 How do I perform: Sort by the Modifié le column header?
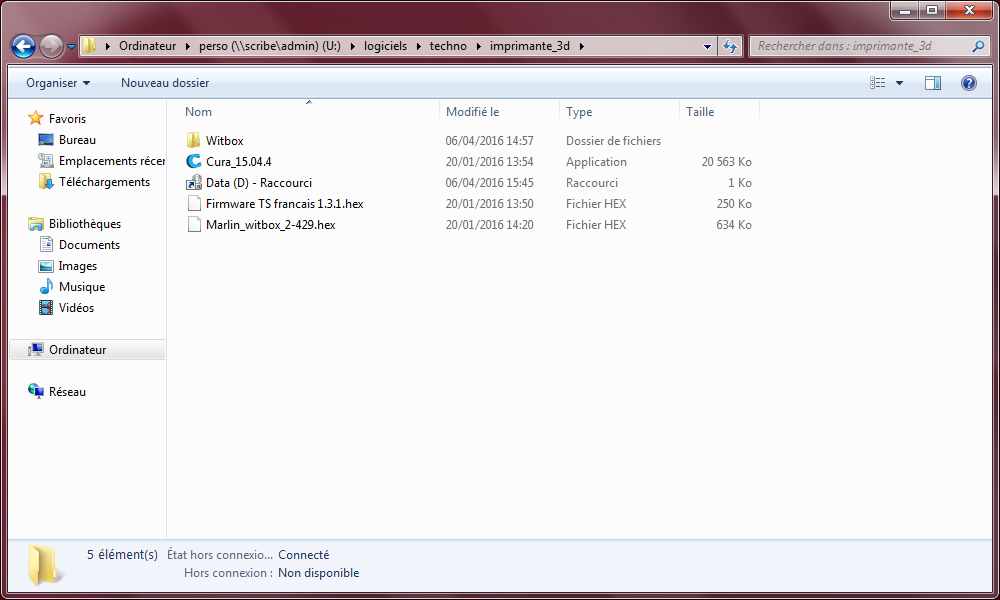[472, 112]
